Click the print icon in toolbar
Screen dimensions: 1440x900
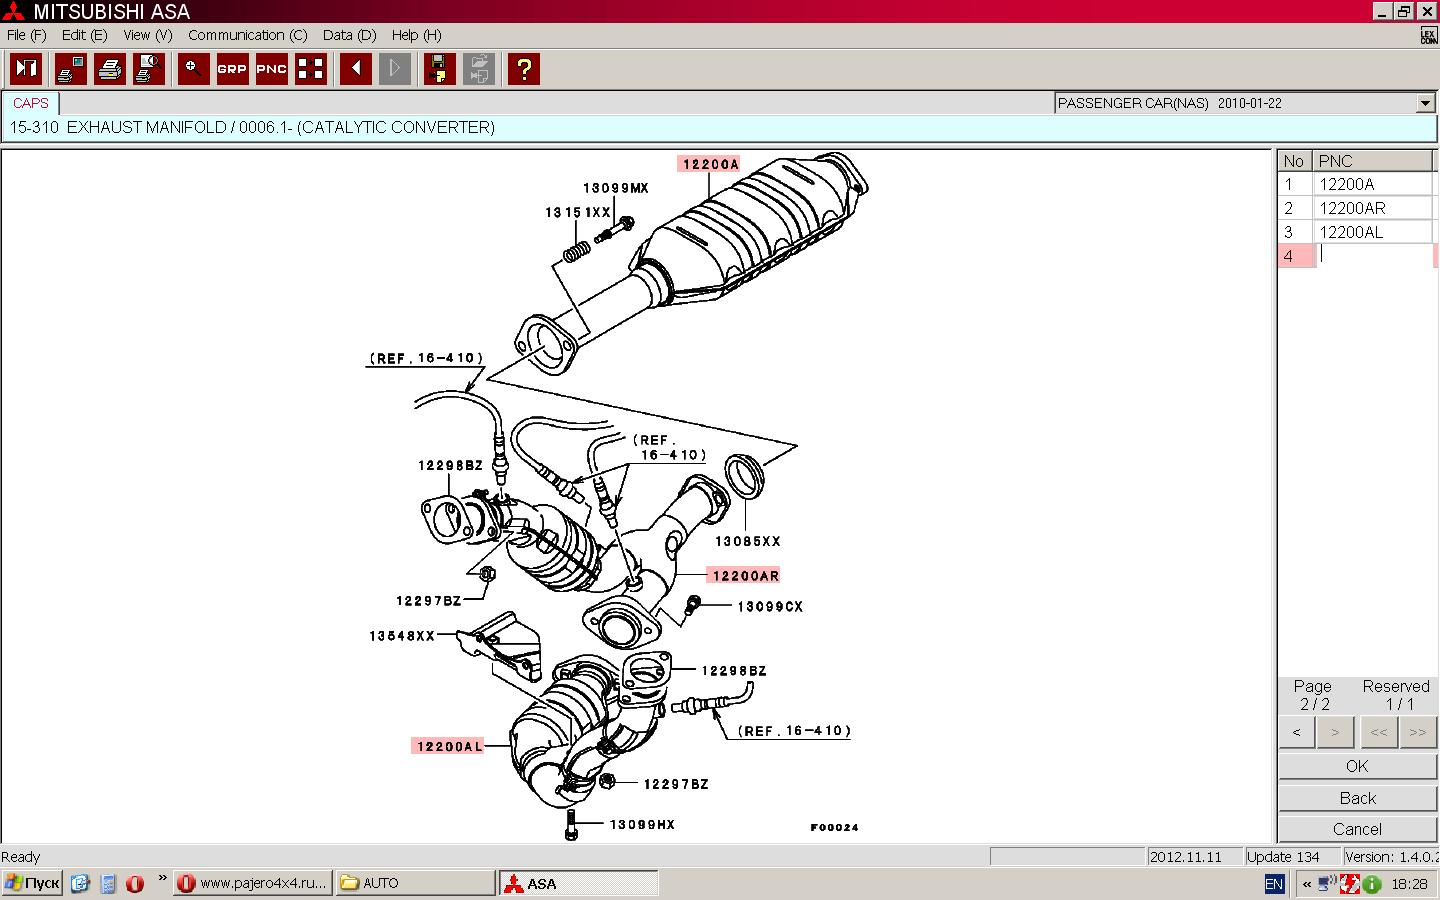click(110, 69)
